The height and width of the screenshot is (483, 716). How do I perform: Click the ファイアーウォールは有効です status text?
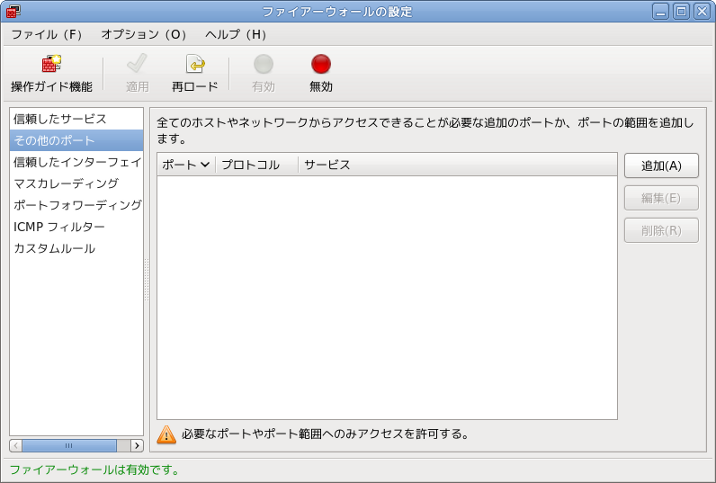[95, 470]
